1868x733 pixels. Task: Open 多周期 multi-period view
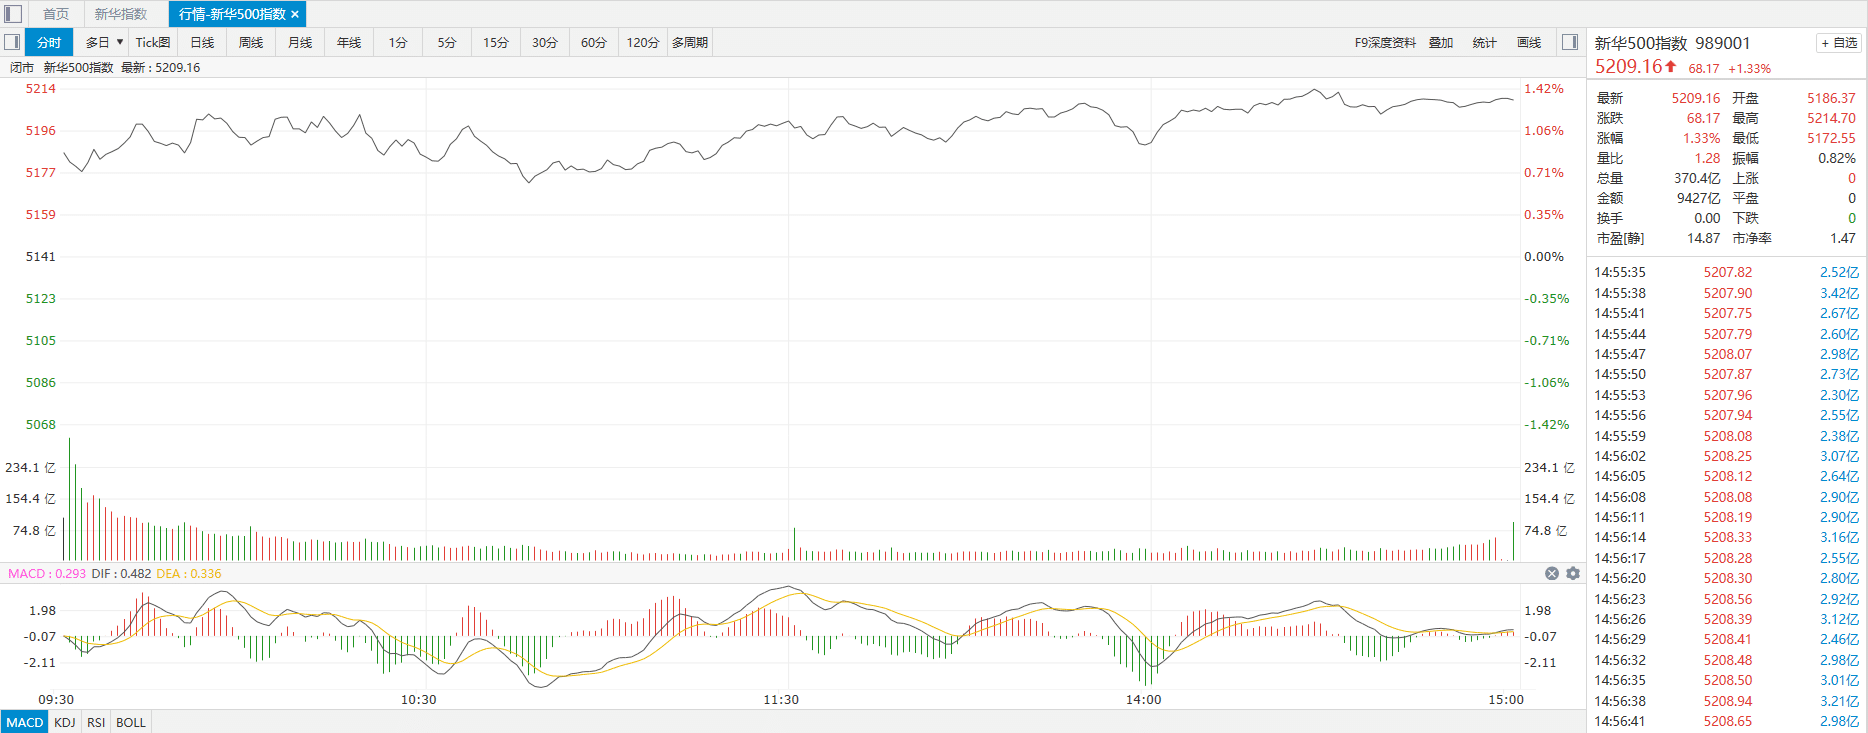click(690, 42)
